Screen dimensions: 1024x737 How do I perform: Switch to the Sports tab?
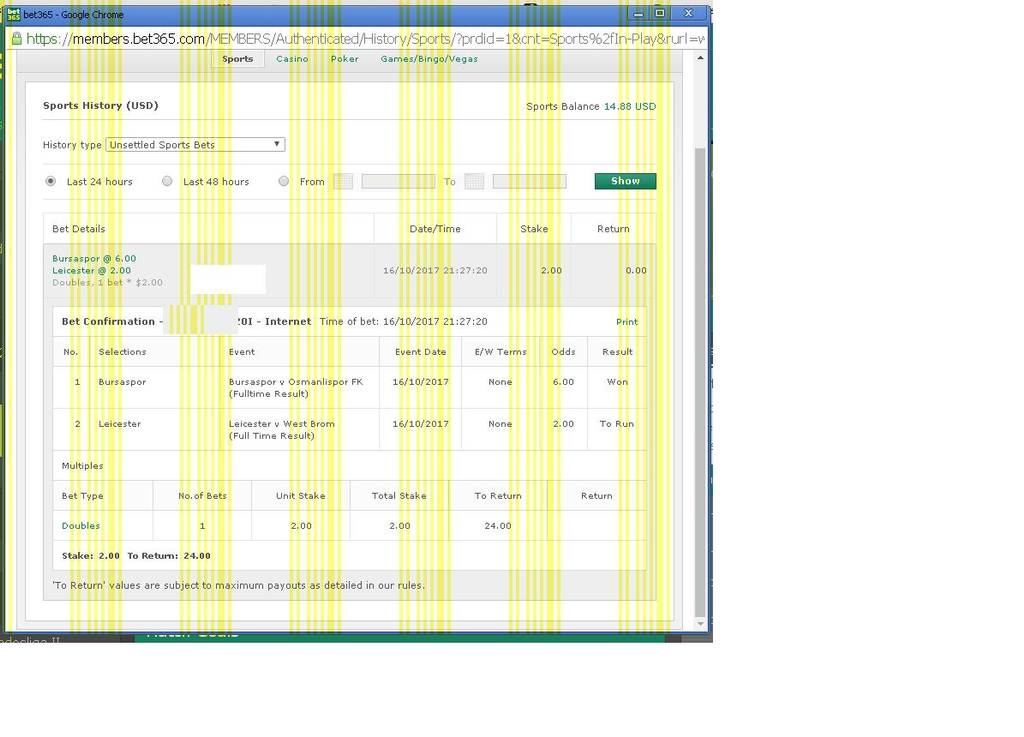[238, 59]
